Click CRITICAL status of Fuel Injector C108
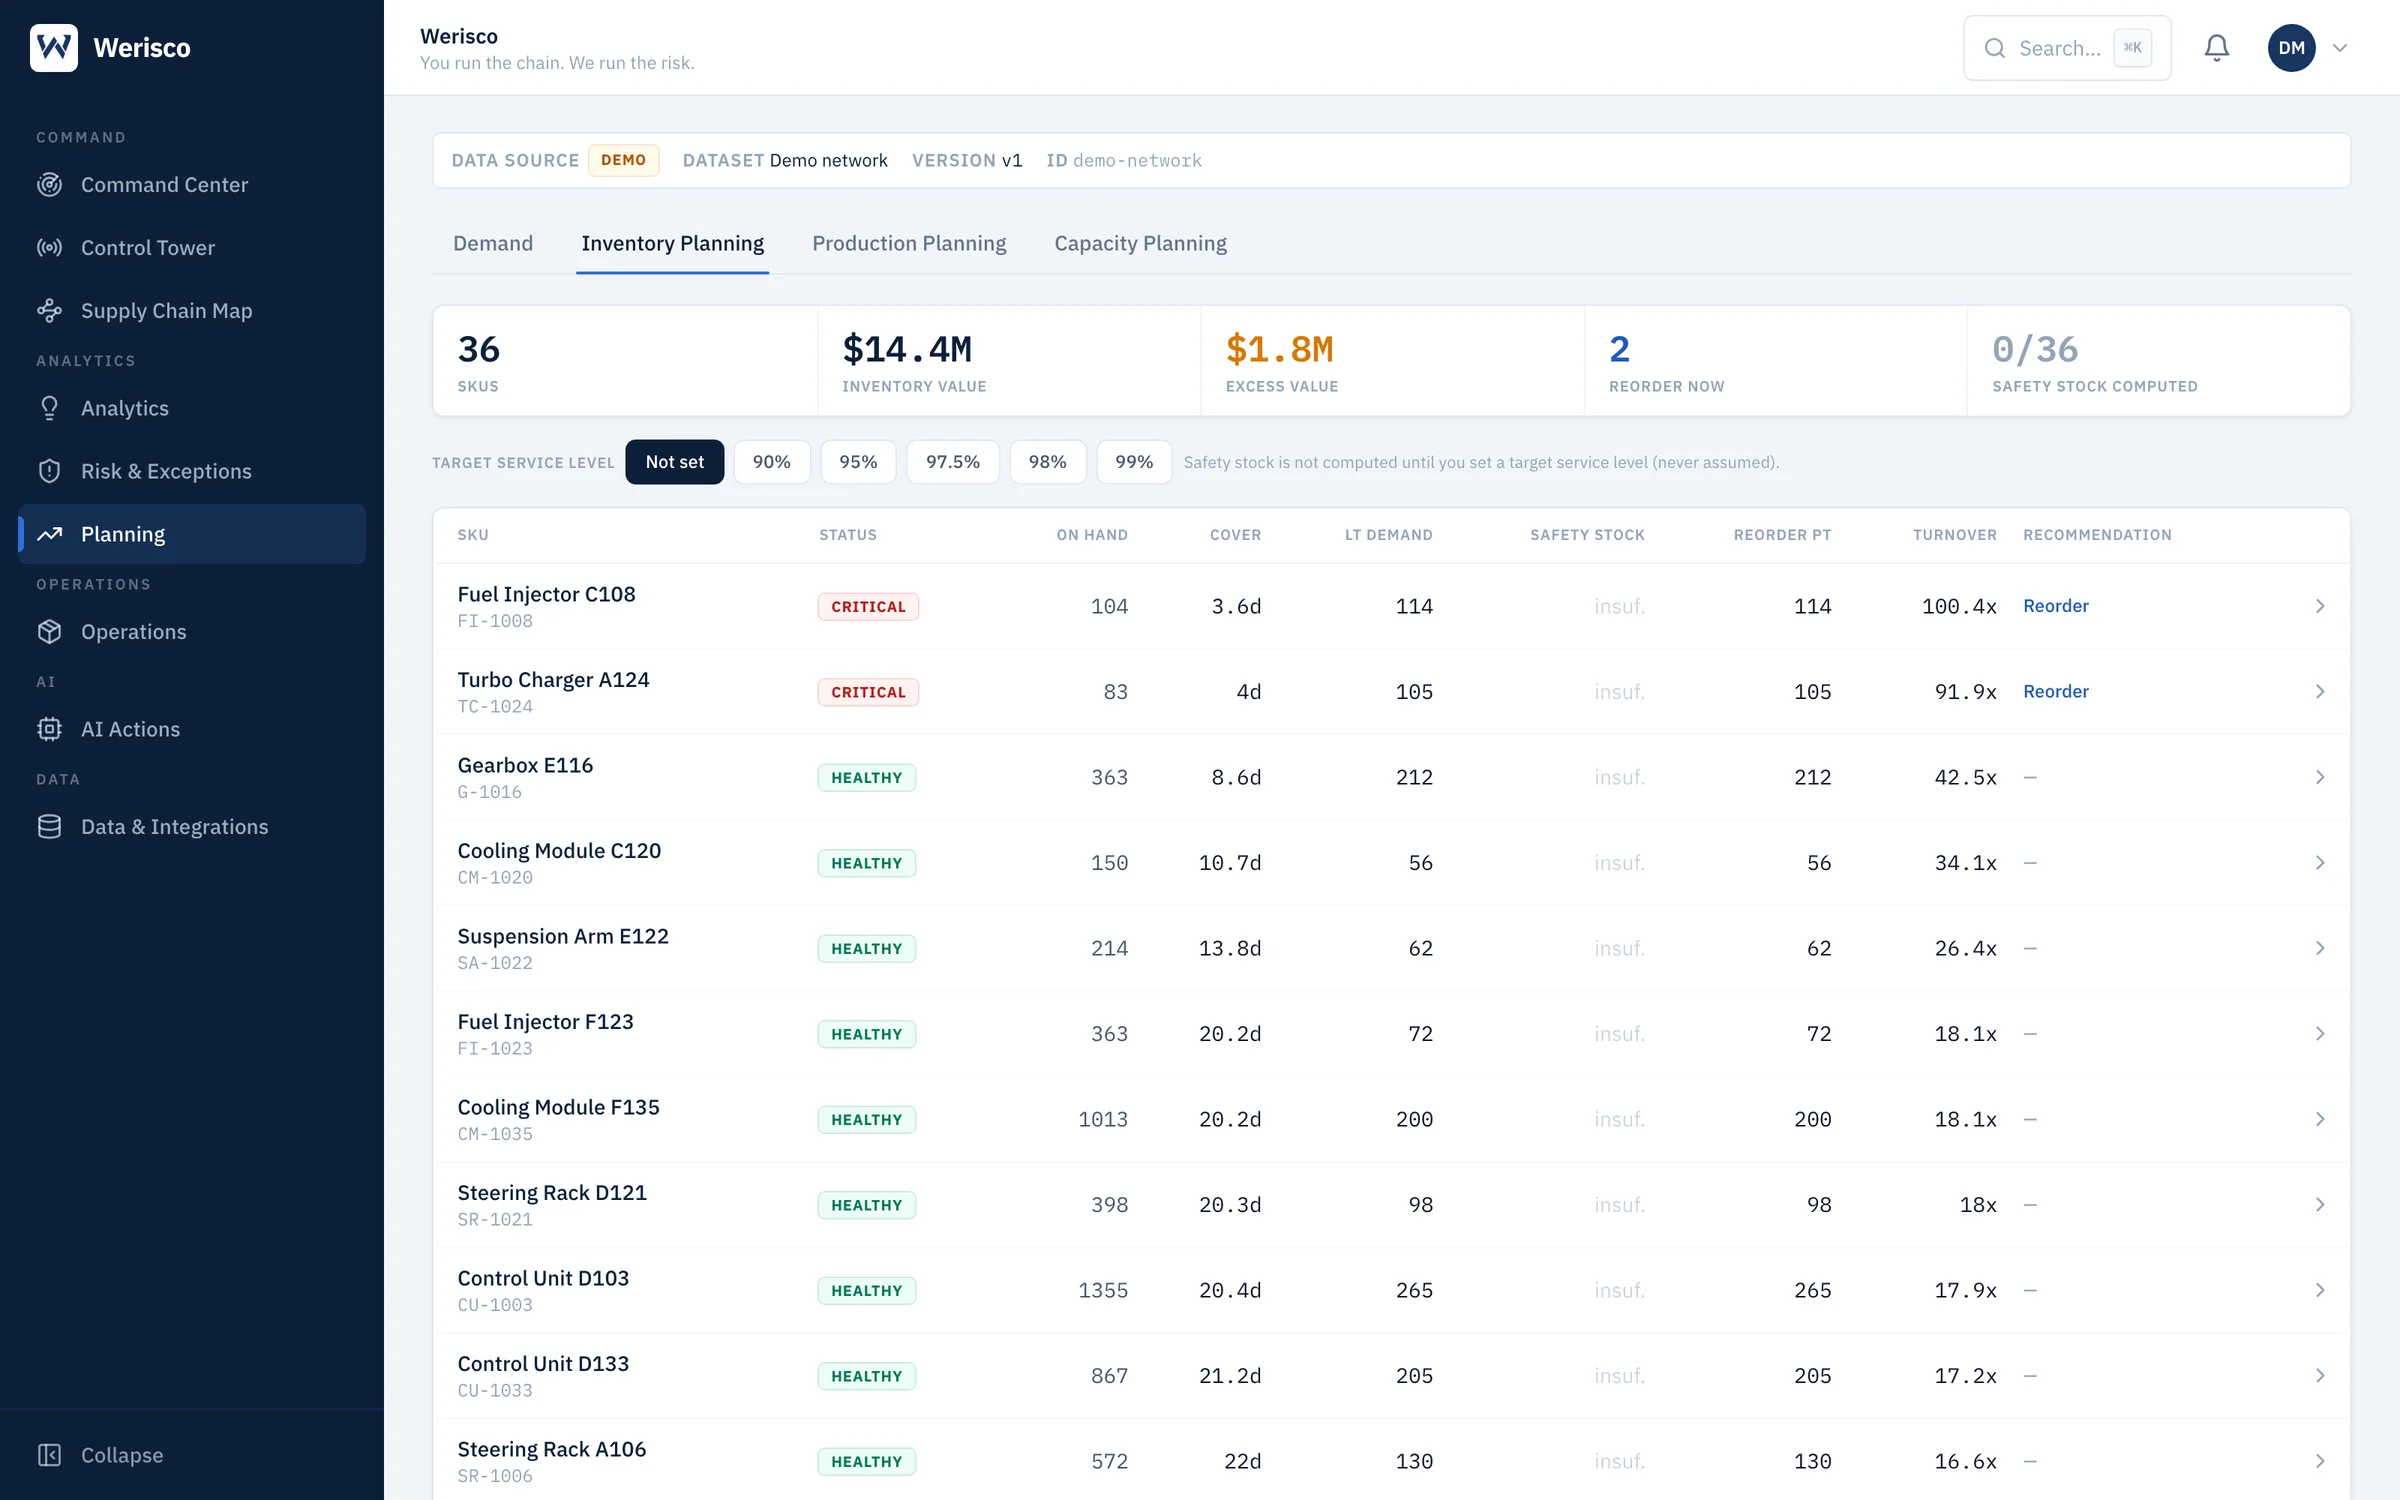The width and height of the screenshot is (2400, 1500). 868,606
